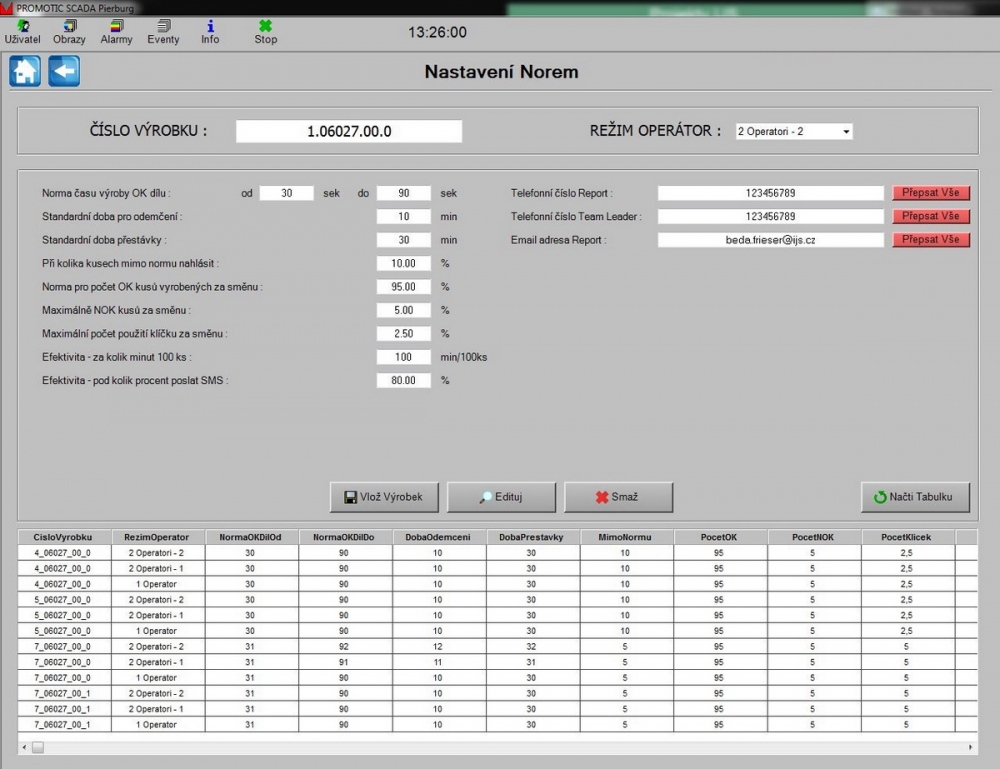Screen dimensions: 1000x769
Task: Expand the Režim Operátor dropdown
Action: [845, 131]
